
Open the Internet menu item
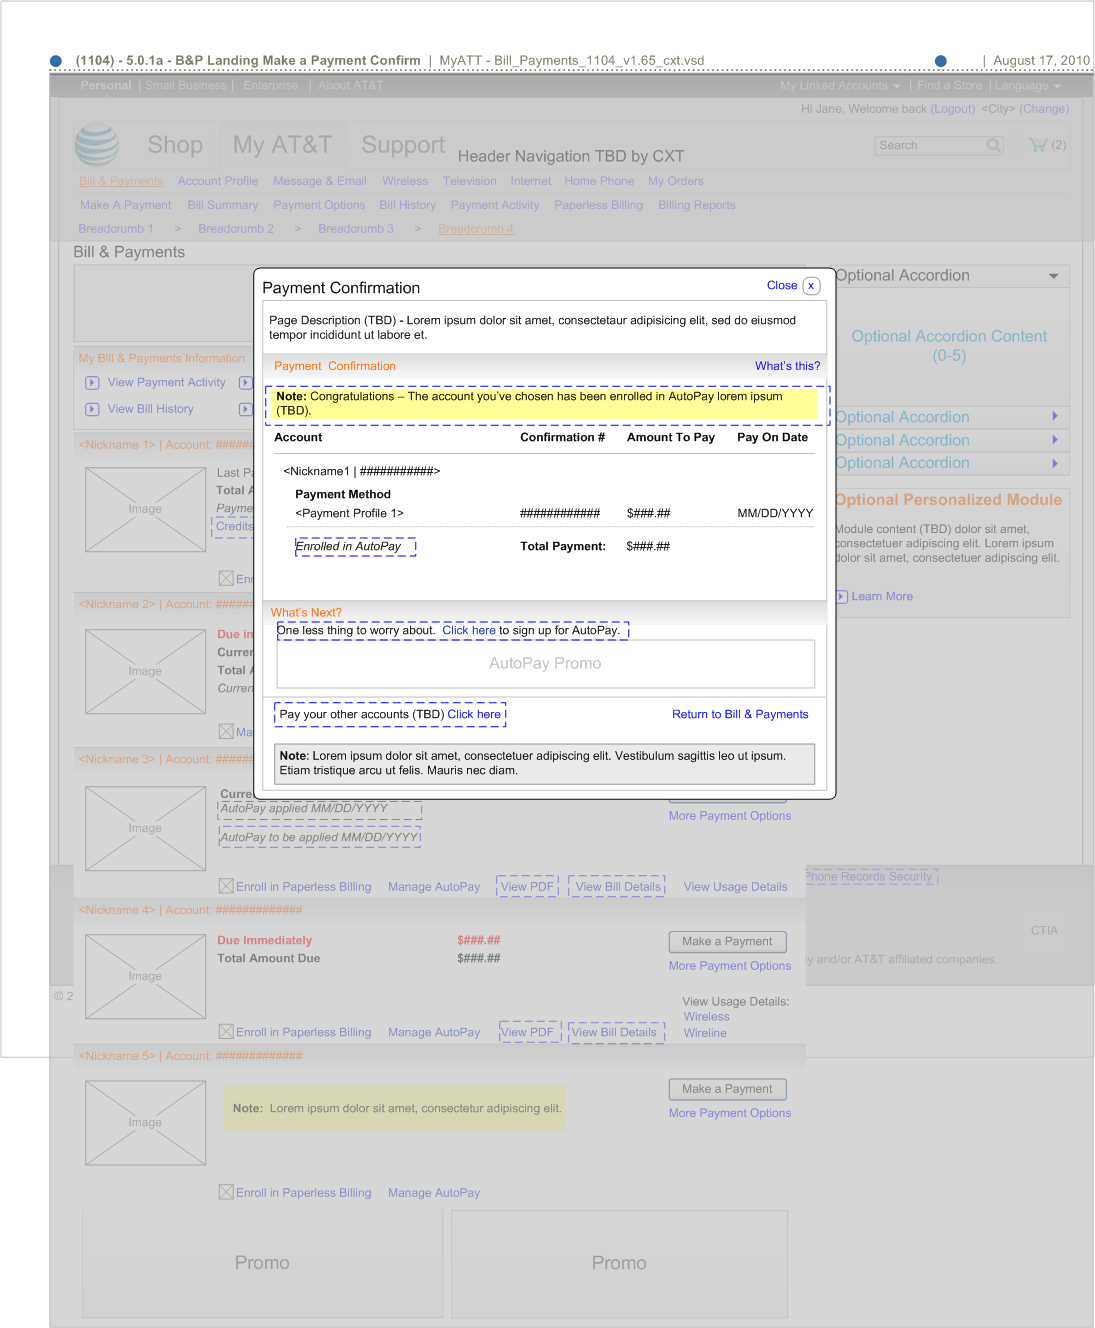tap(531, 181)
